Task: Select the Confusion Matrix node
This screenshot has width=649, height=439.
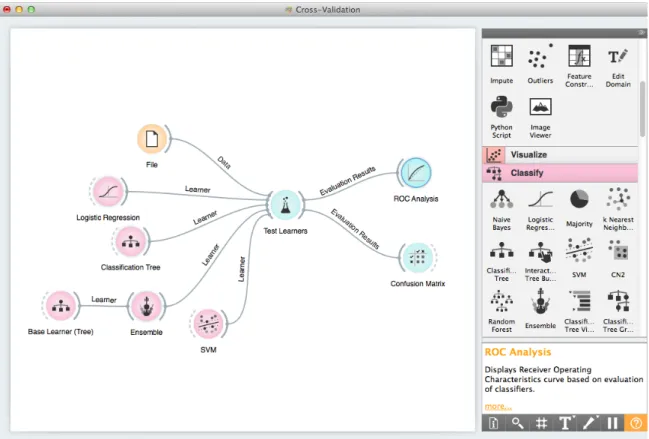Action: pos(418,257)
